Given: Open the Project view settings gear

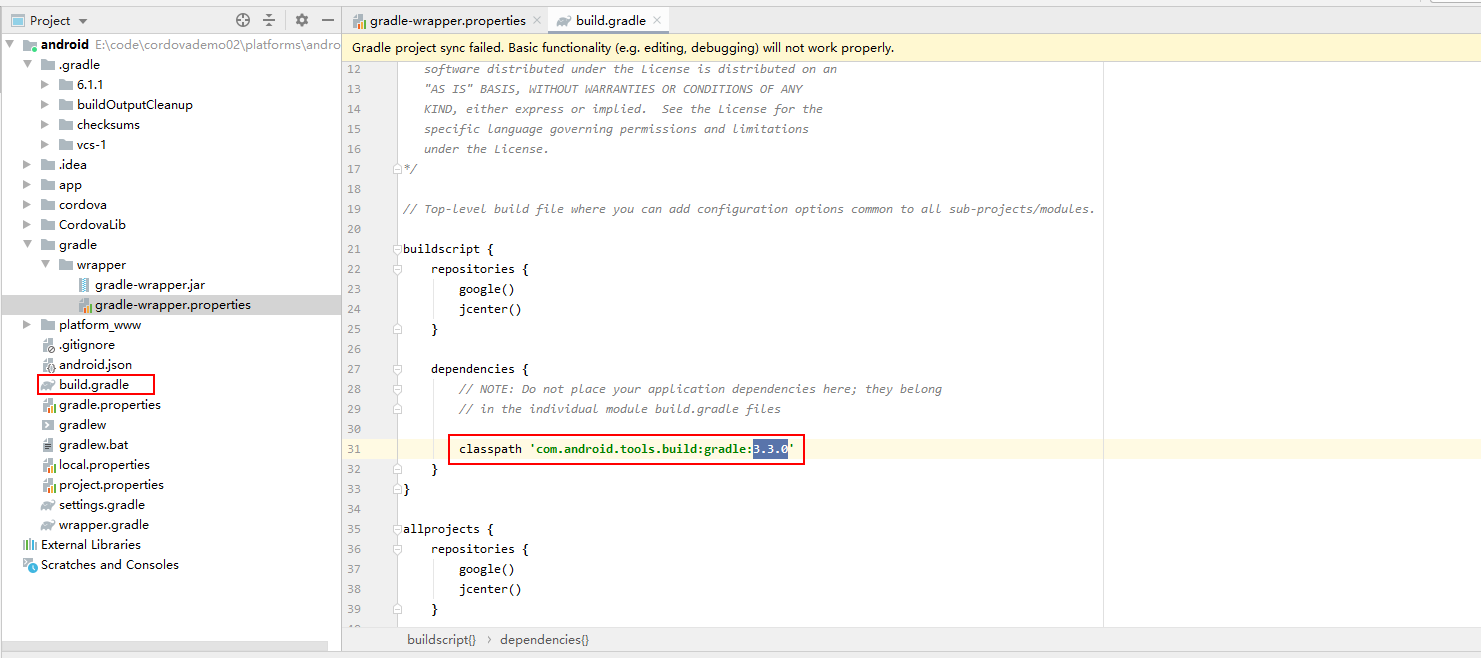Looking at the screenshot, I should pyautogui.click(x=302, y=20).
